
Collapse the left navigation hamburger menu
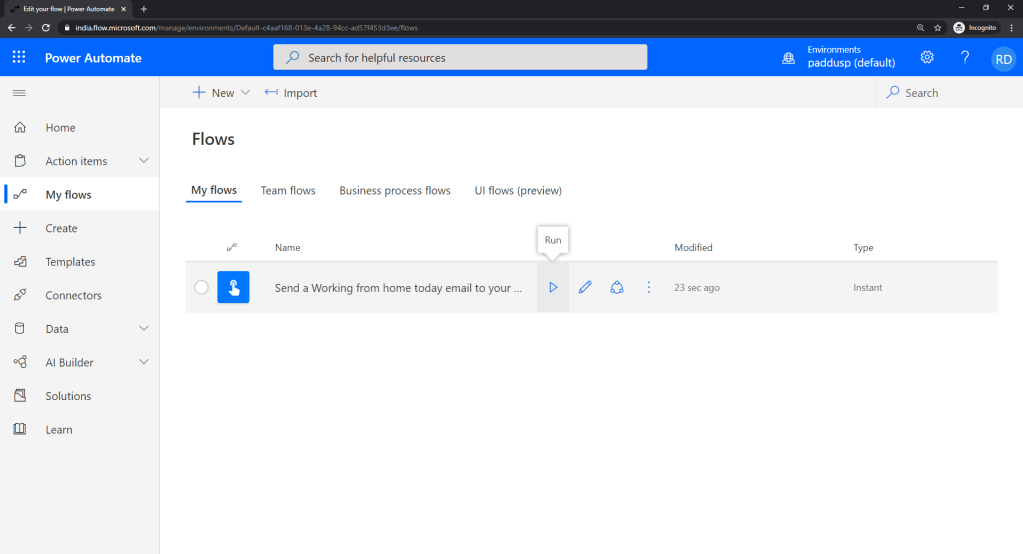coord(19,93)
